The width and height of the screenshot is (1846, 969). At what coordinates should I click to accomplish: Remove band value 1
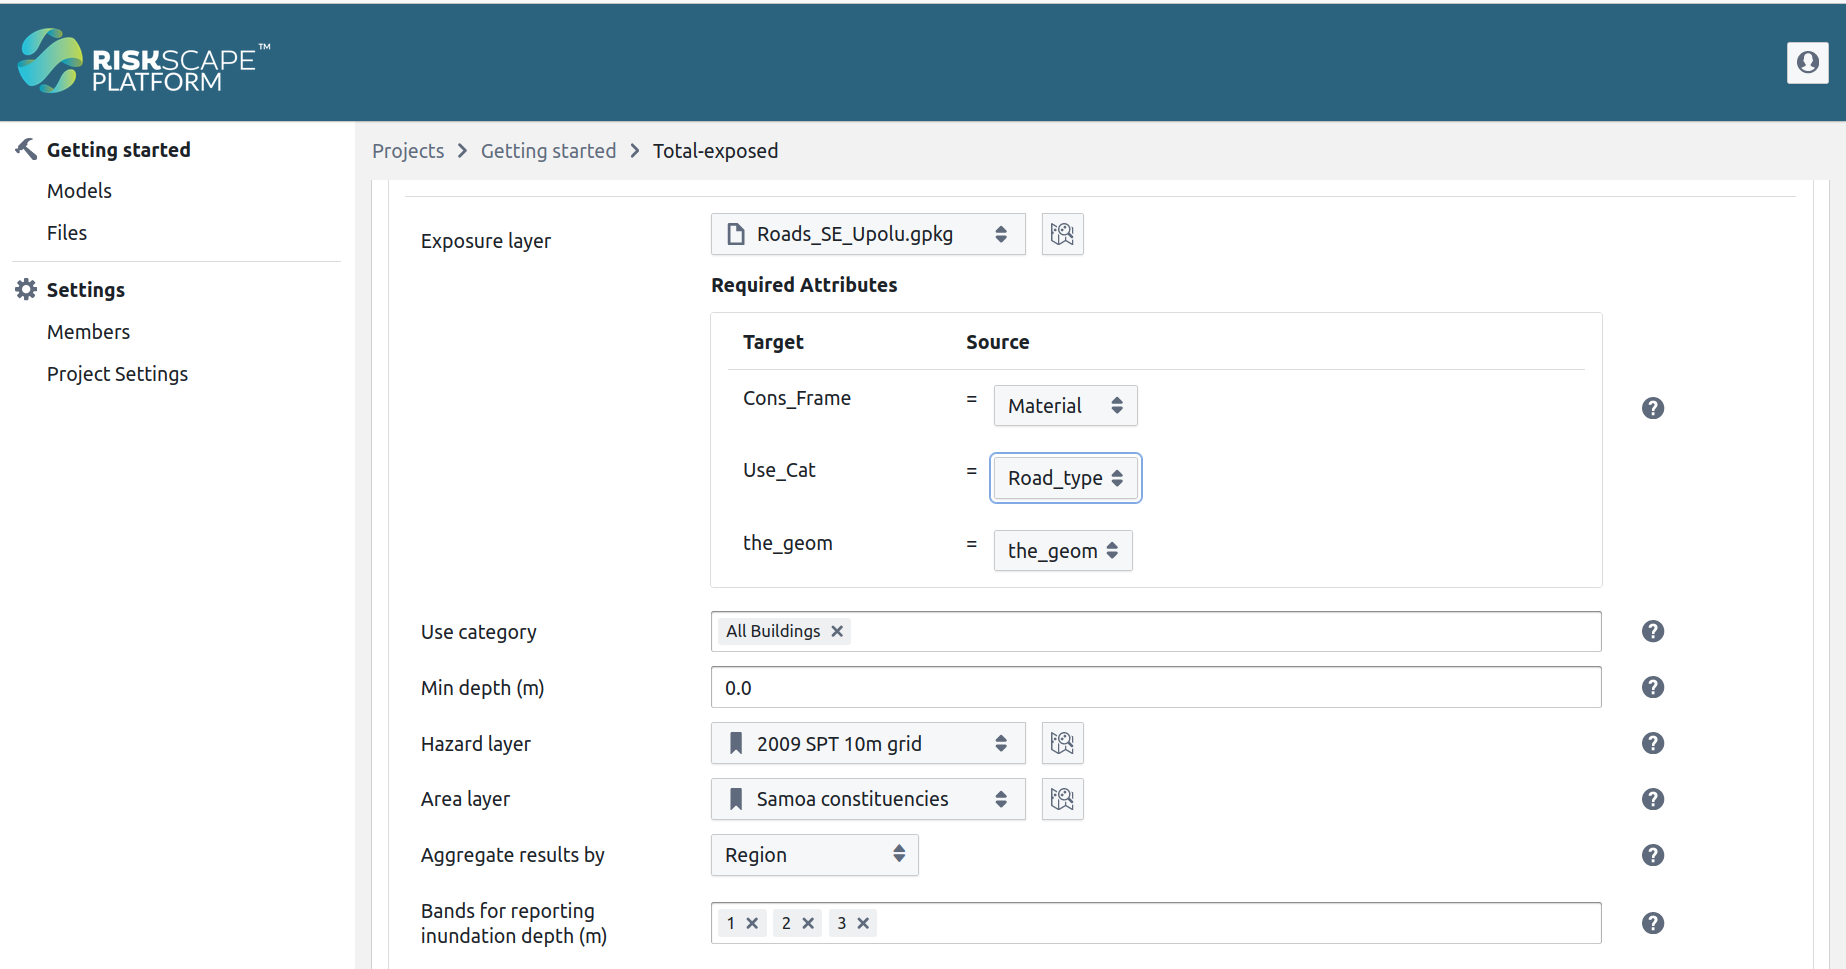coord(752,923)
